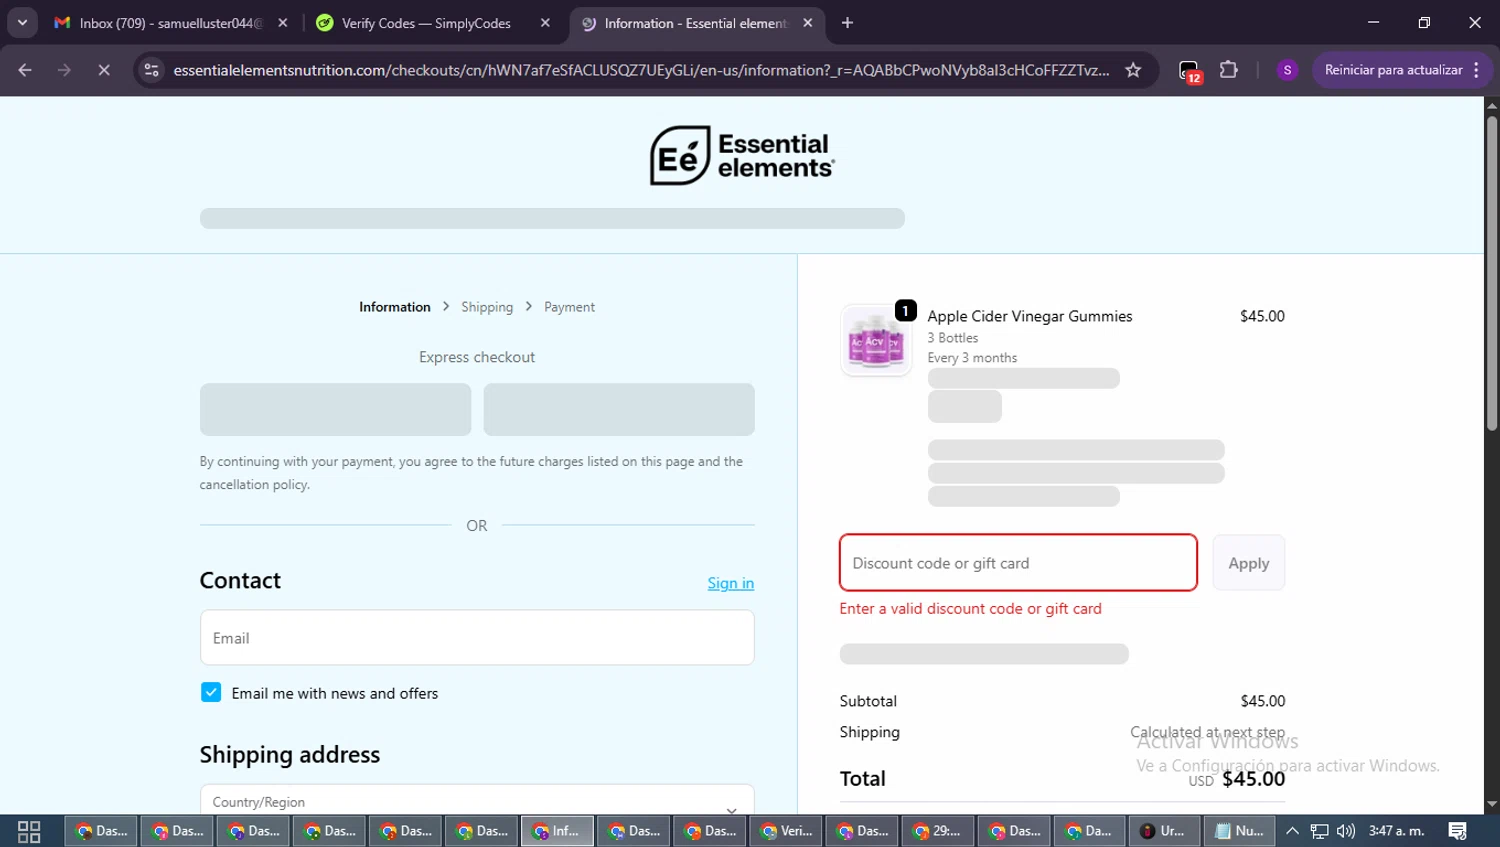Screen dimensions: 1500x847
Task: Stop page loading with the X button
Action: coord(103,70)
